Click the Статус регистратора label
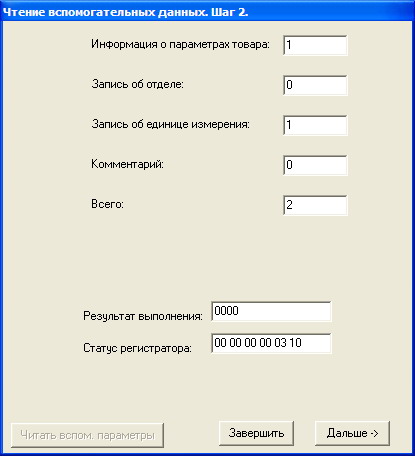415x456 pixels. pyautogui.click(x=137, y=348)
